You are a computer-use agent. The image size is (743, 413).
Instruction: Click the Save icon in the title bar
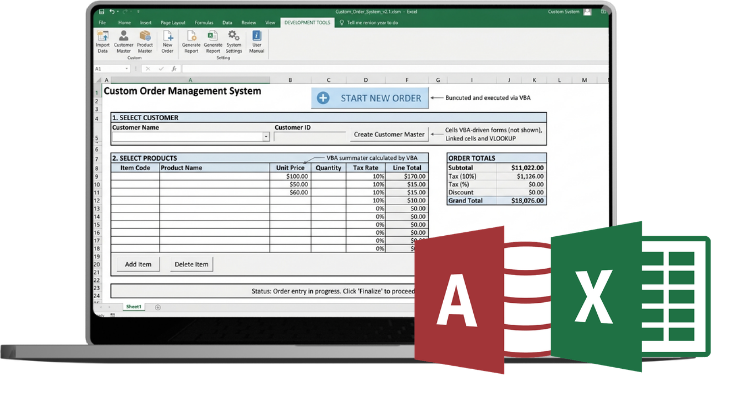(101, 12)
